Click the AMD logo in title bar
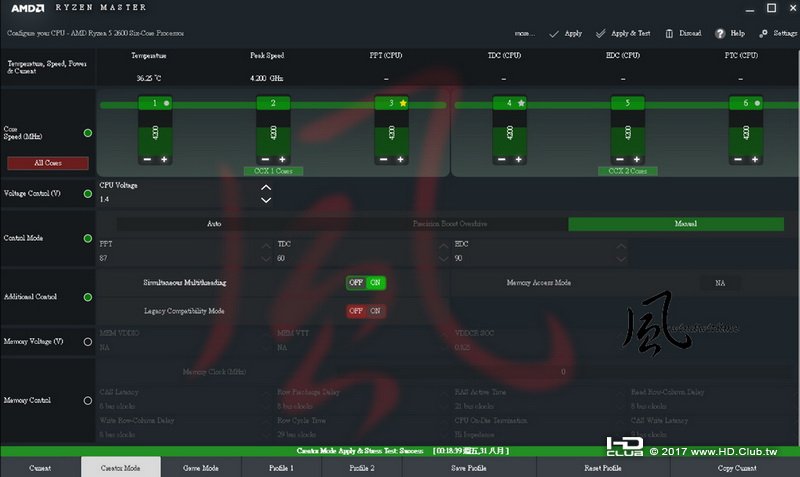Image resolution: width=800 pixels, height=477 pixels. coord(28,8)
